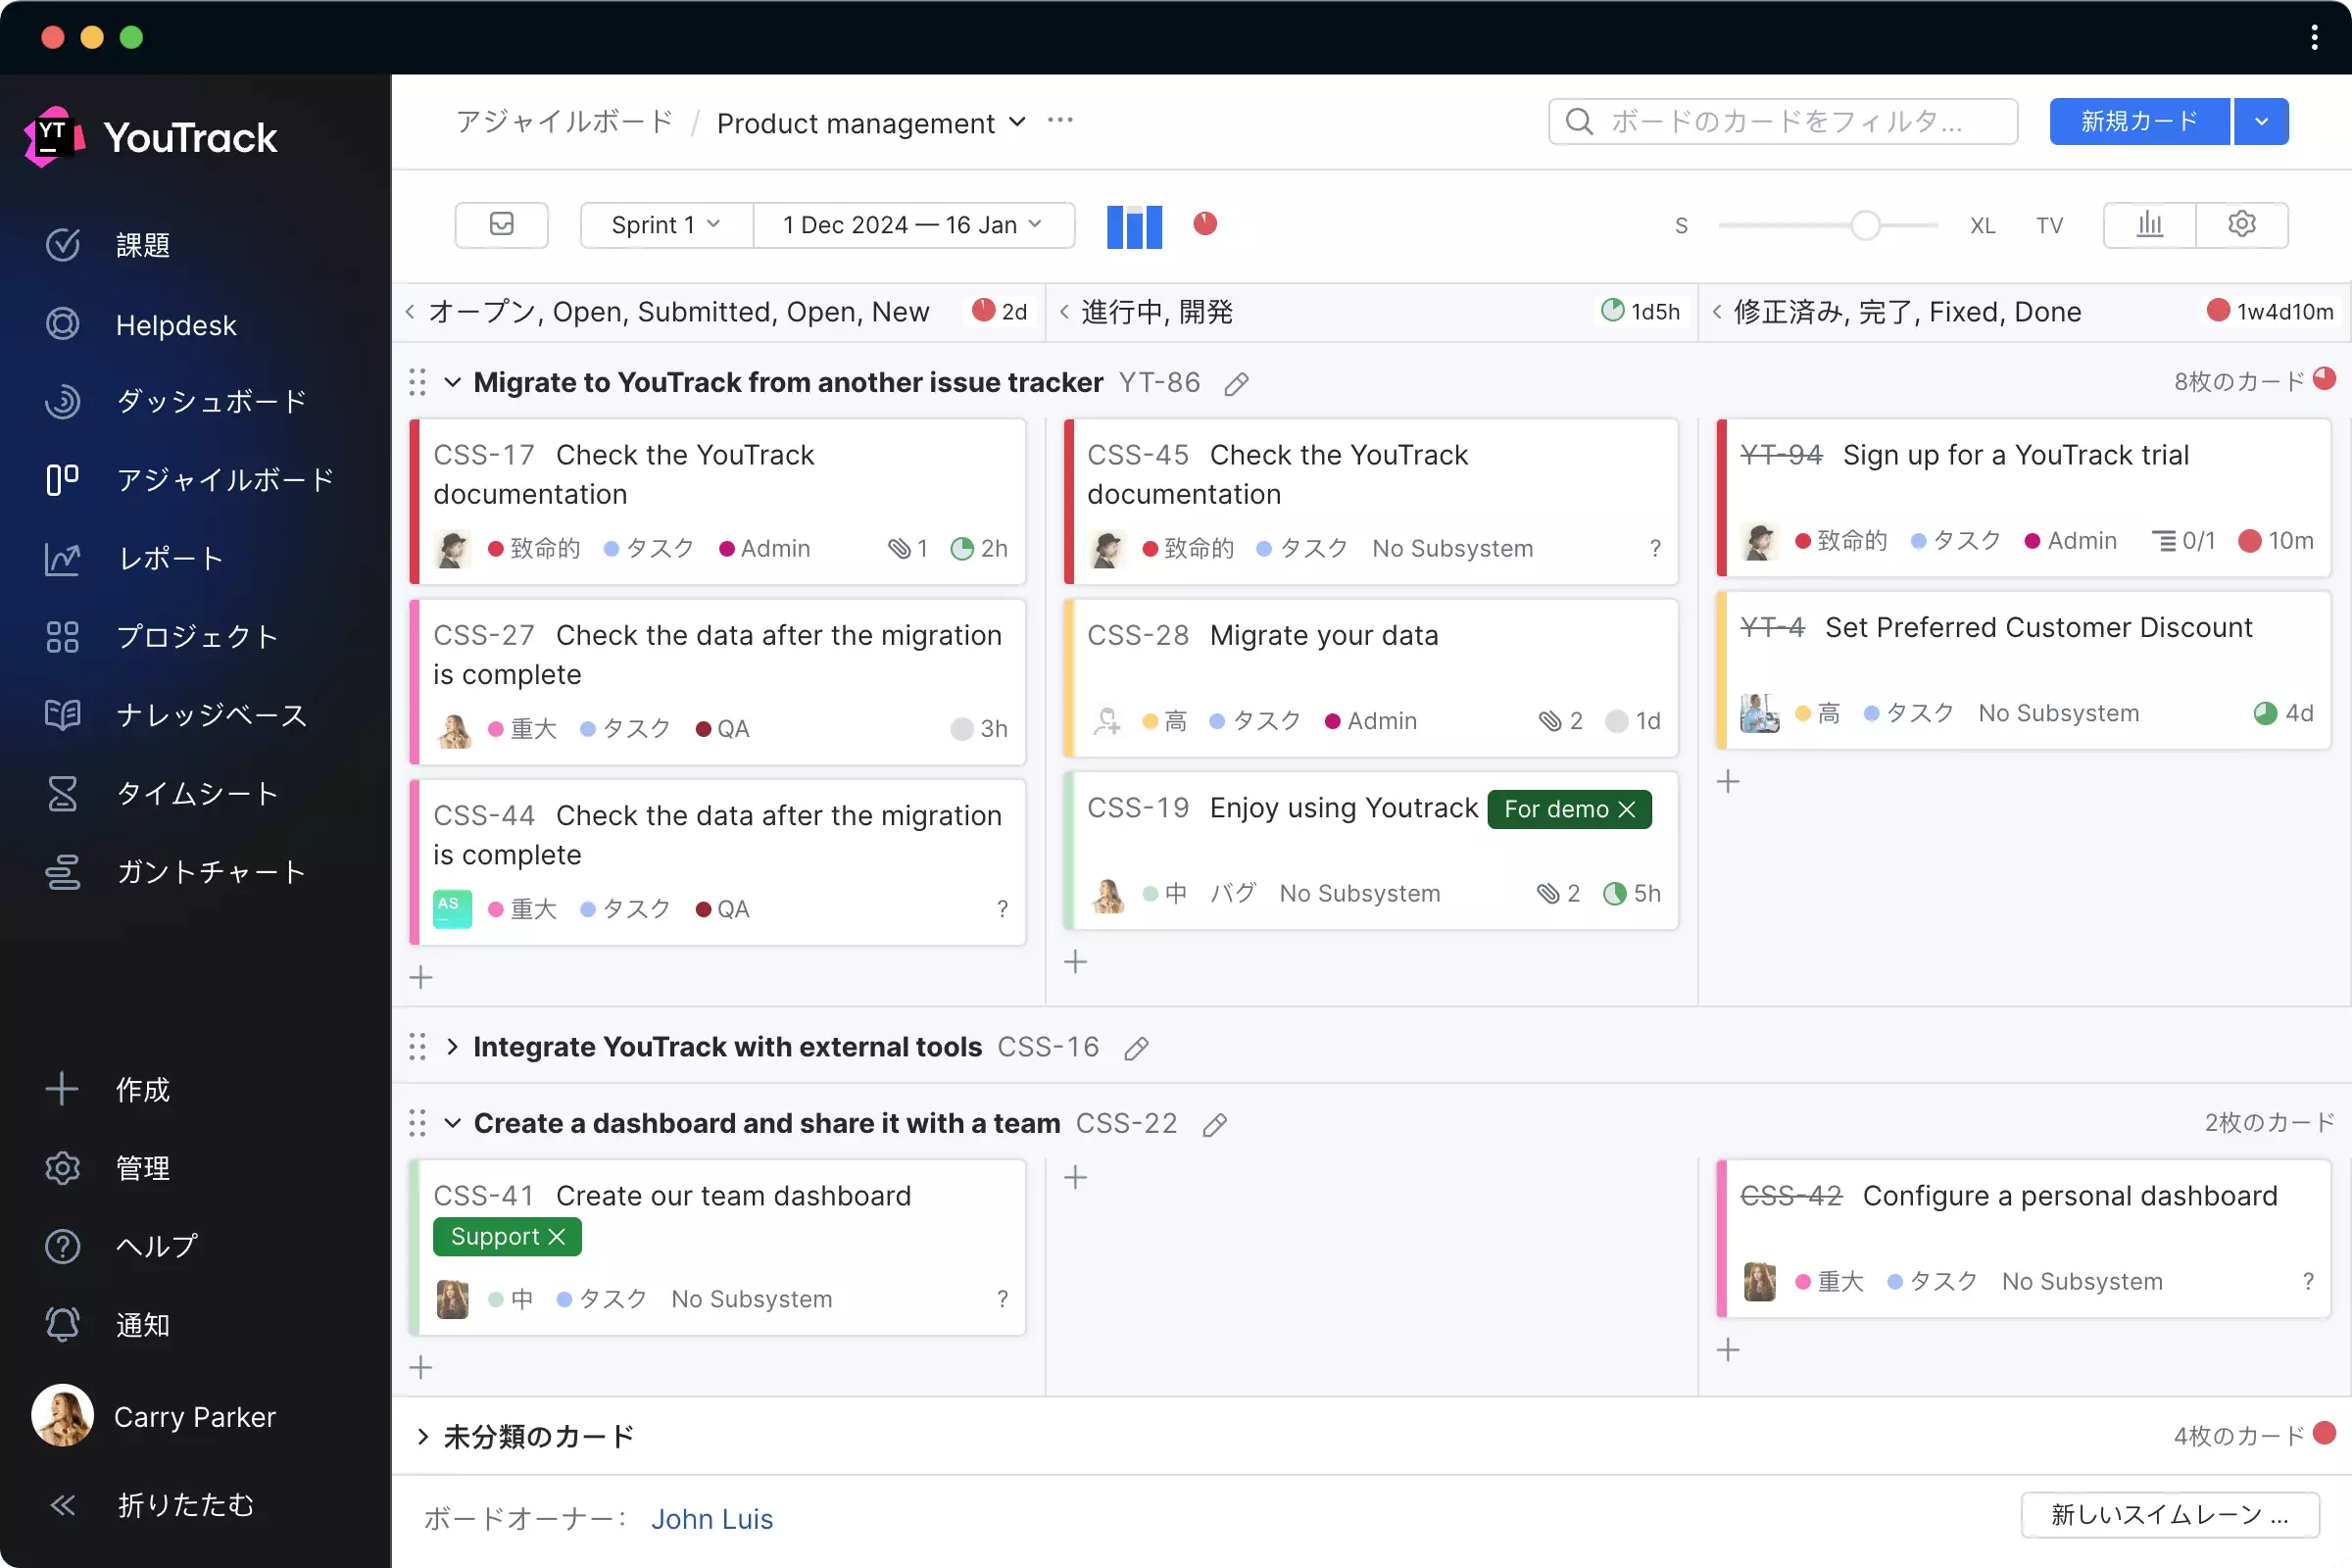Click the notifications bell icon

pyautogui.click(x=62, y=1324)
